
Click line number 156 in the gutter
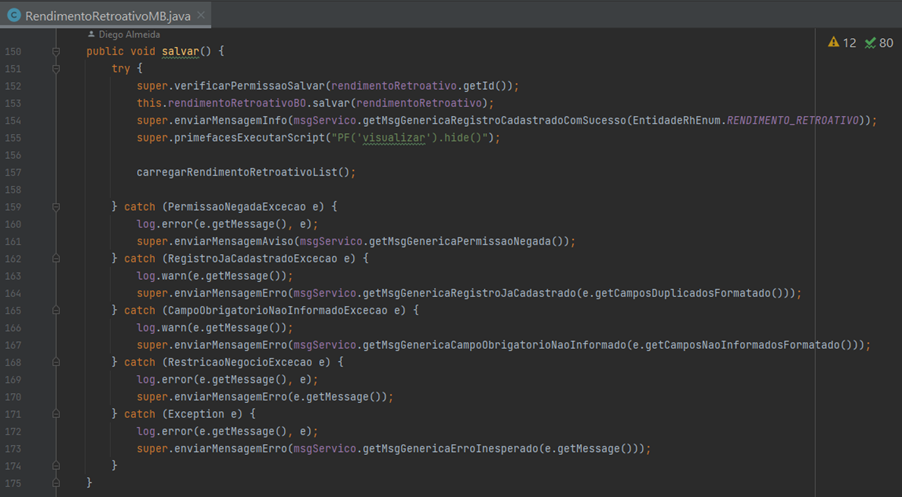point(13,155)
